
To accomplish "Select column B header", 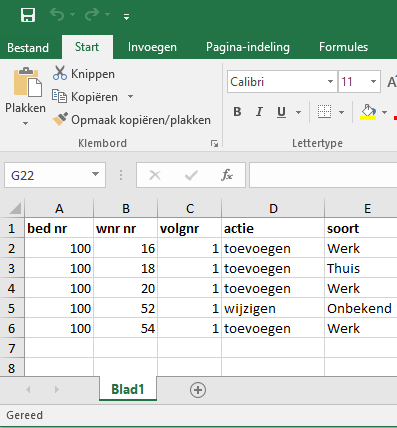I will [x=126, y=208].
